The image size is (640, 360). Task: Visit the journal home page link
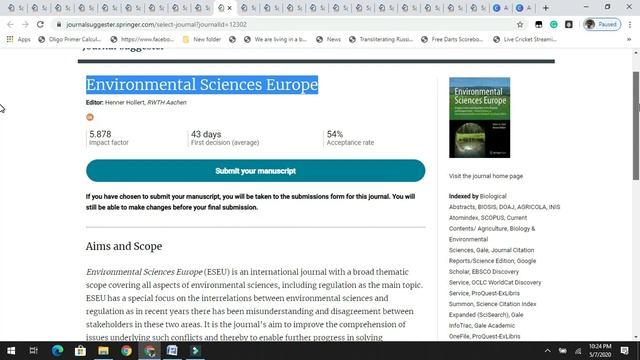tap(486, 176)
